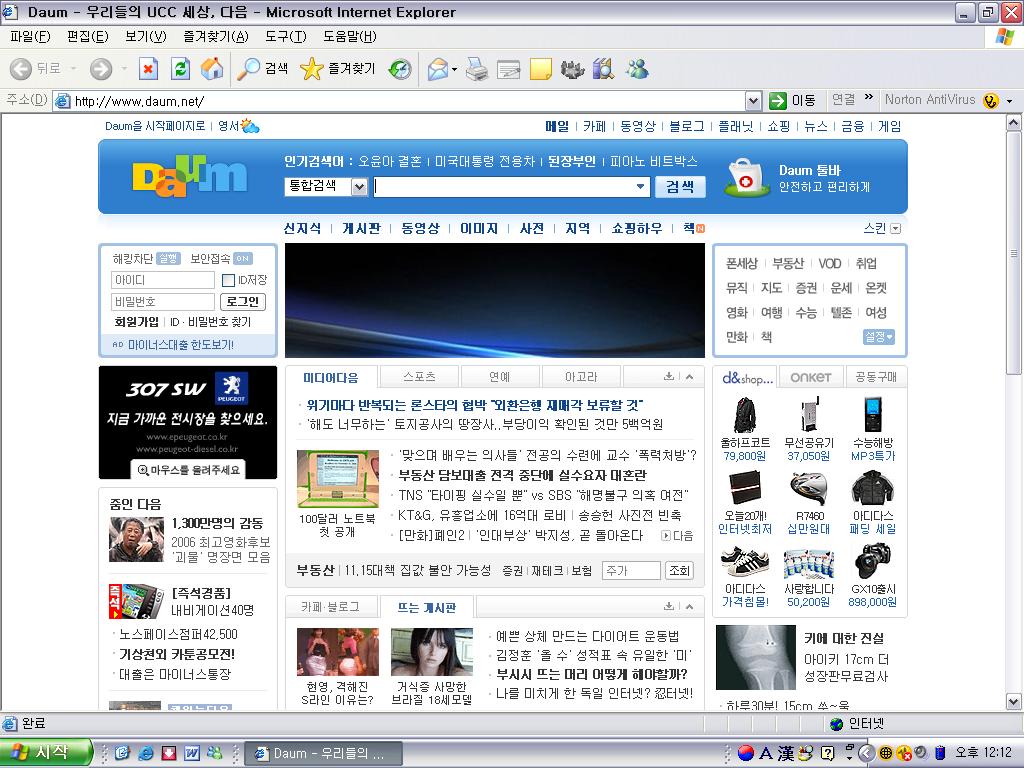Open the Mail envelope toolbar icon
Viewport: 1024px width, 768px height.
438,69
